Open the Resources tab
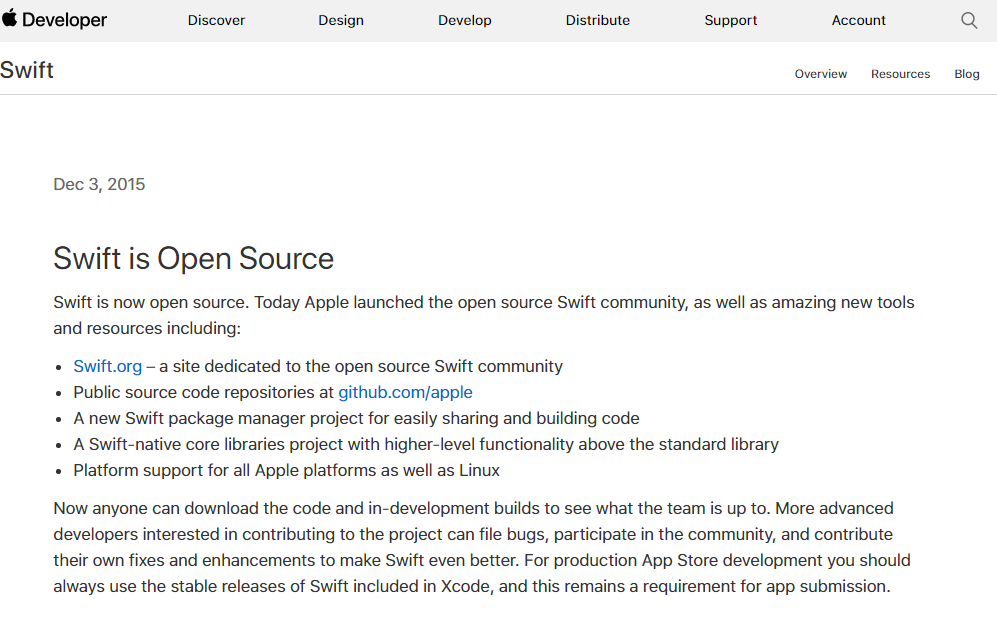The image size is (997, 625). [x=900, y=73]
